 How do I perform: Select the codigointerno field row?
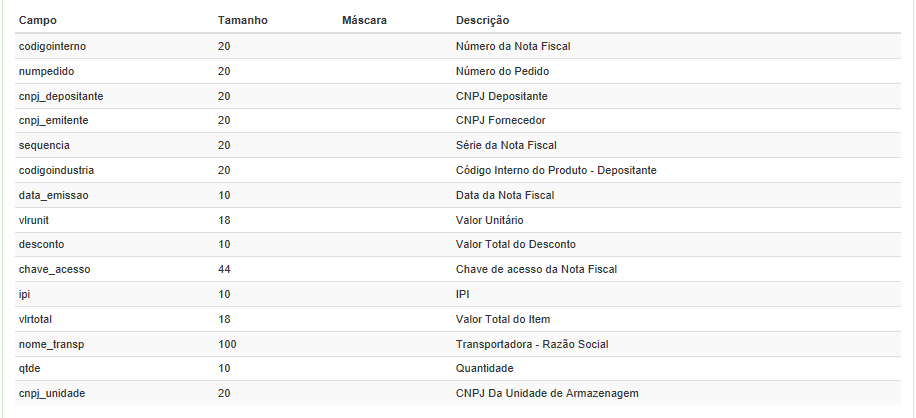click(x=55, y=46)
